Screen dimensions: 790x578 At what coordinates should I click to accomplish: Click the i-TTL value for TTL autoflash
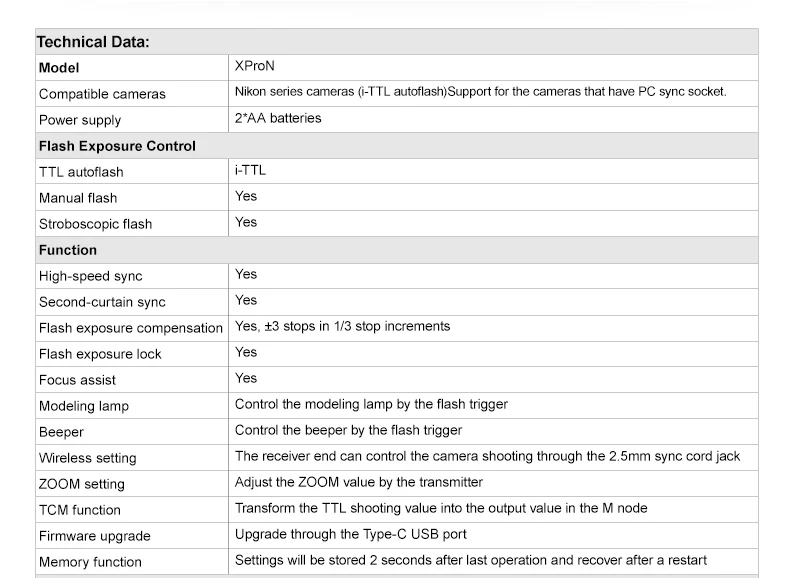[250, 170]
